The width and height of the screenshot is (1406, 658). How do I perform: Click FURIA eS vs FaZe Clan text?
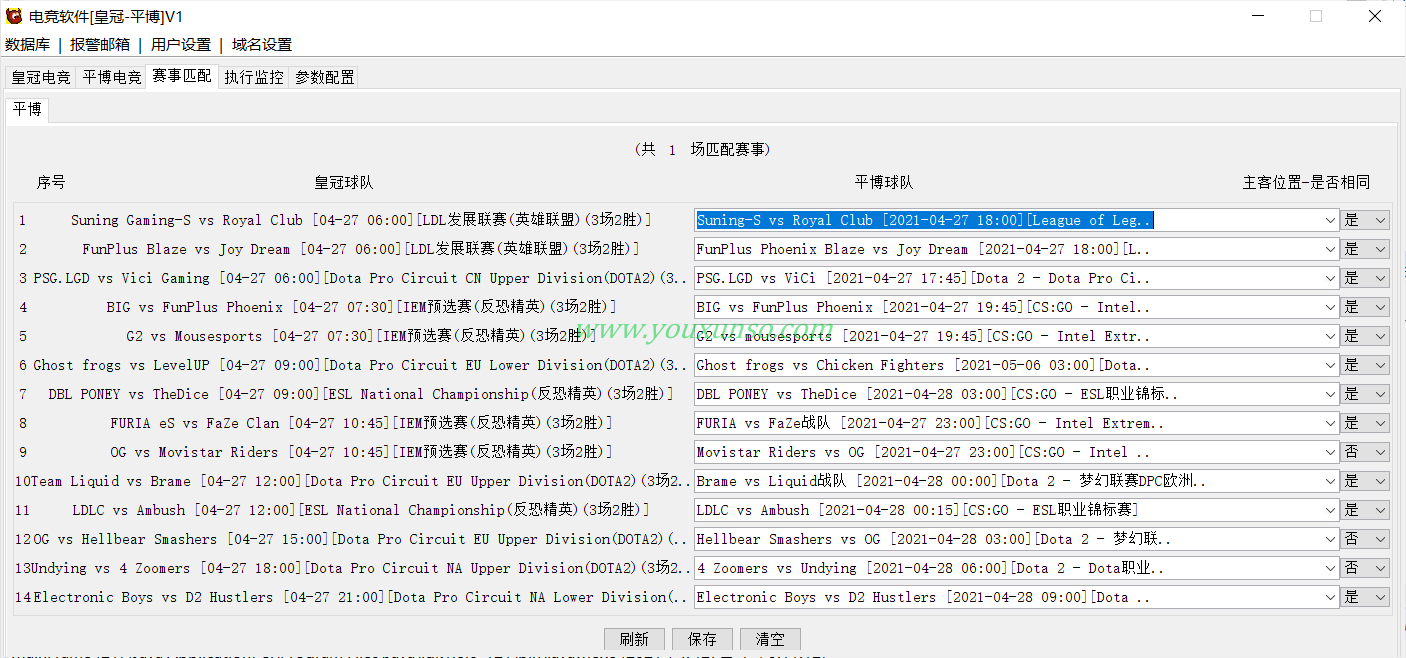(x=361, y=423)
